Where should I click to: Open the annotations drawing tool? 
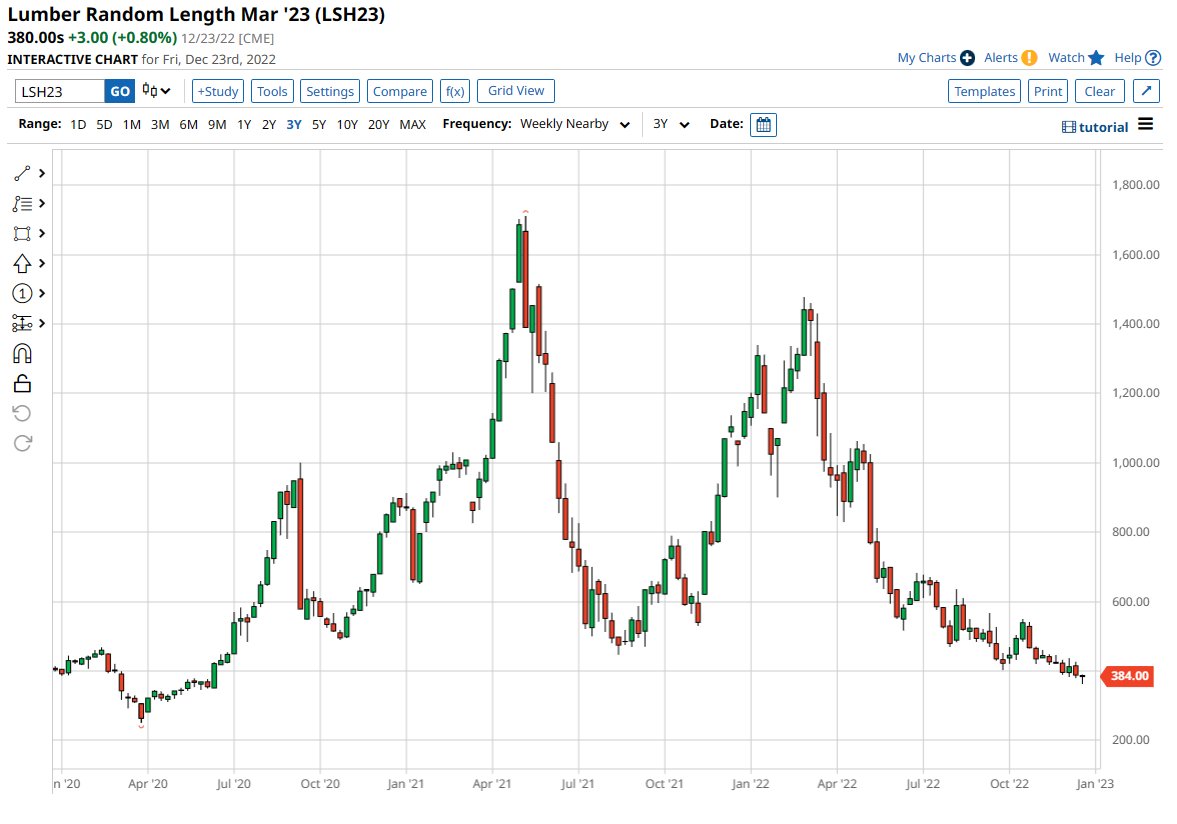(22, 203)
